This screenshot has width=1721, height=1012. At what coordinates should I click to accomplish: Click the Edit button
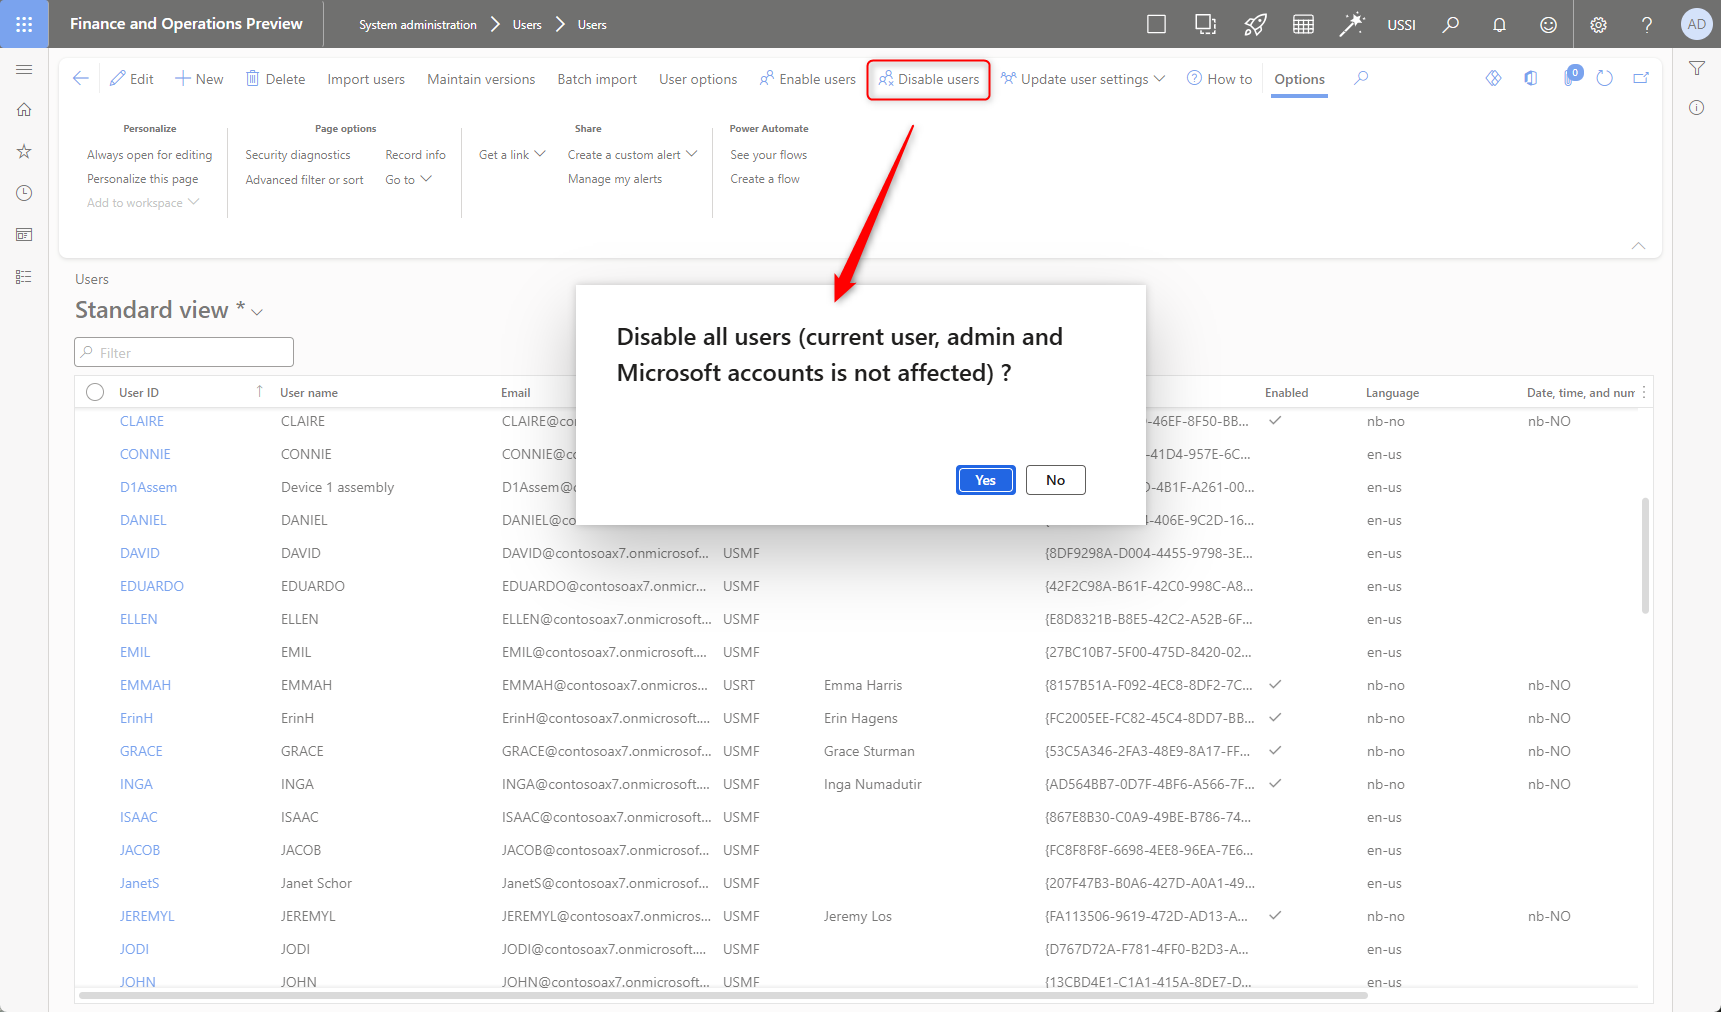(132, 79)
